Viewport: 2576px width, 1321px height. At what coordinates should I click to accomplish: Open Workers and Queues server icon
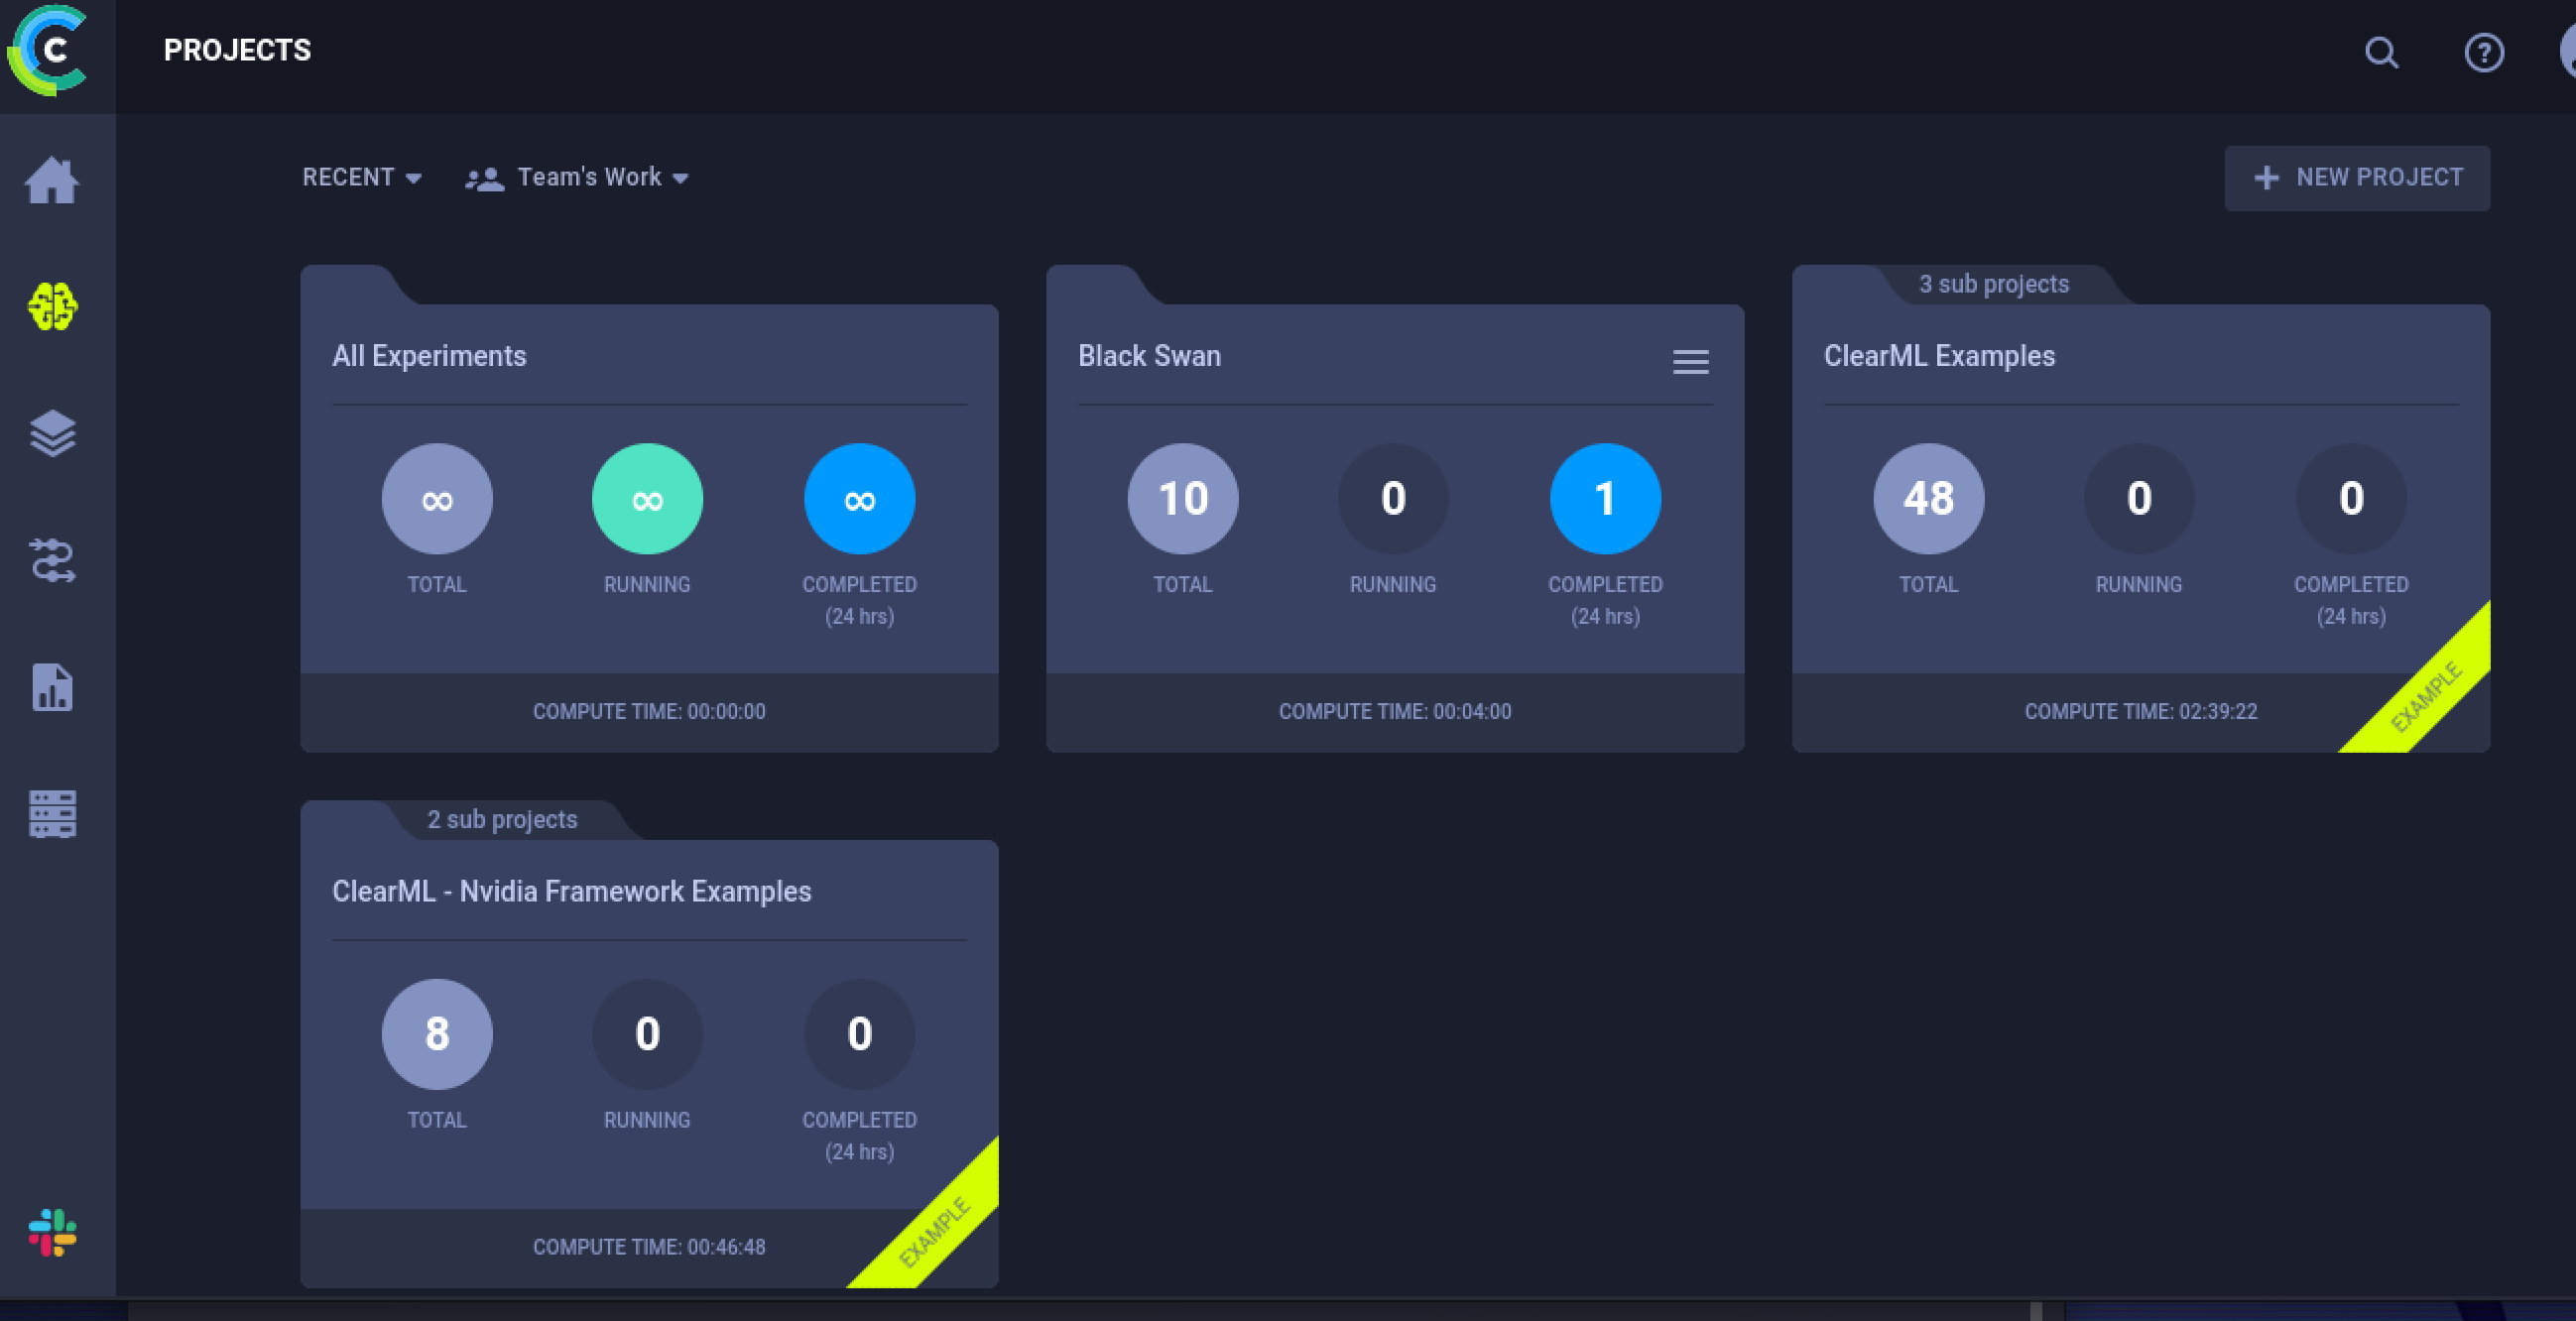point(52,814)
